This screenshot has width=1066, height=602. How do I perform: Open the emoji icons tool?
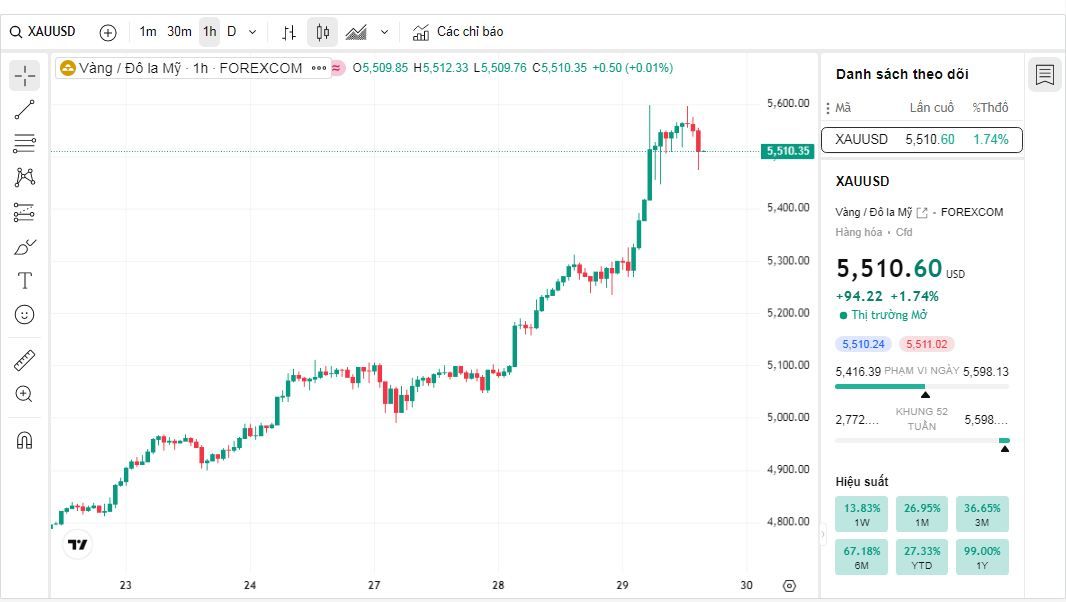[x=24, y=314]
